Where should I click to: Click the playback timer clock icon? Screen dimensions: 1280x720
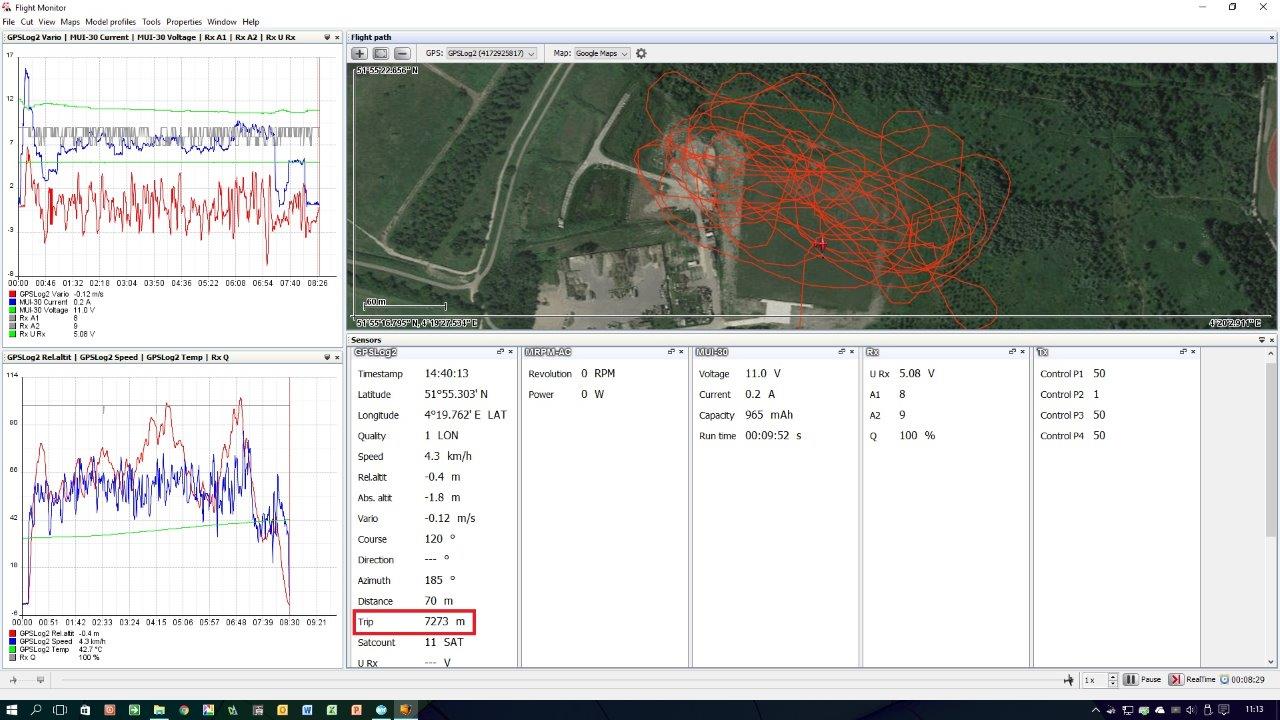coord(1224,680)
